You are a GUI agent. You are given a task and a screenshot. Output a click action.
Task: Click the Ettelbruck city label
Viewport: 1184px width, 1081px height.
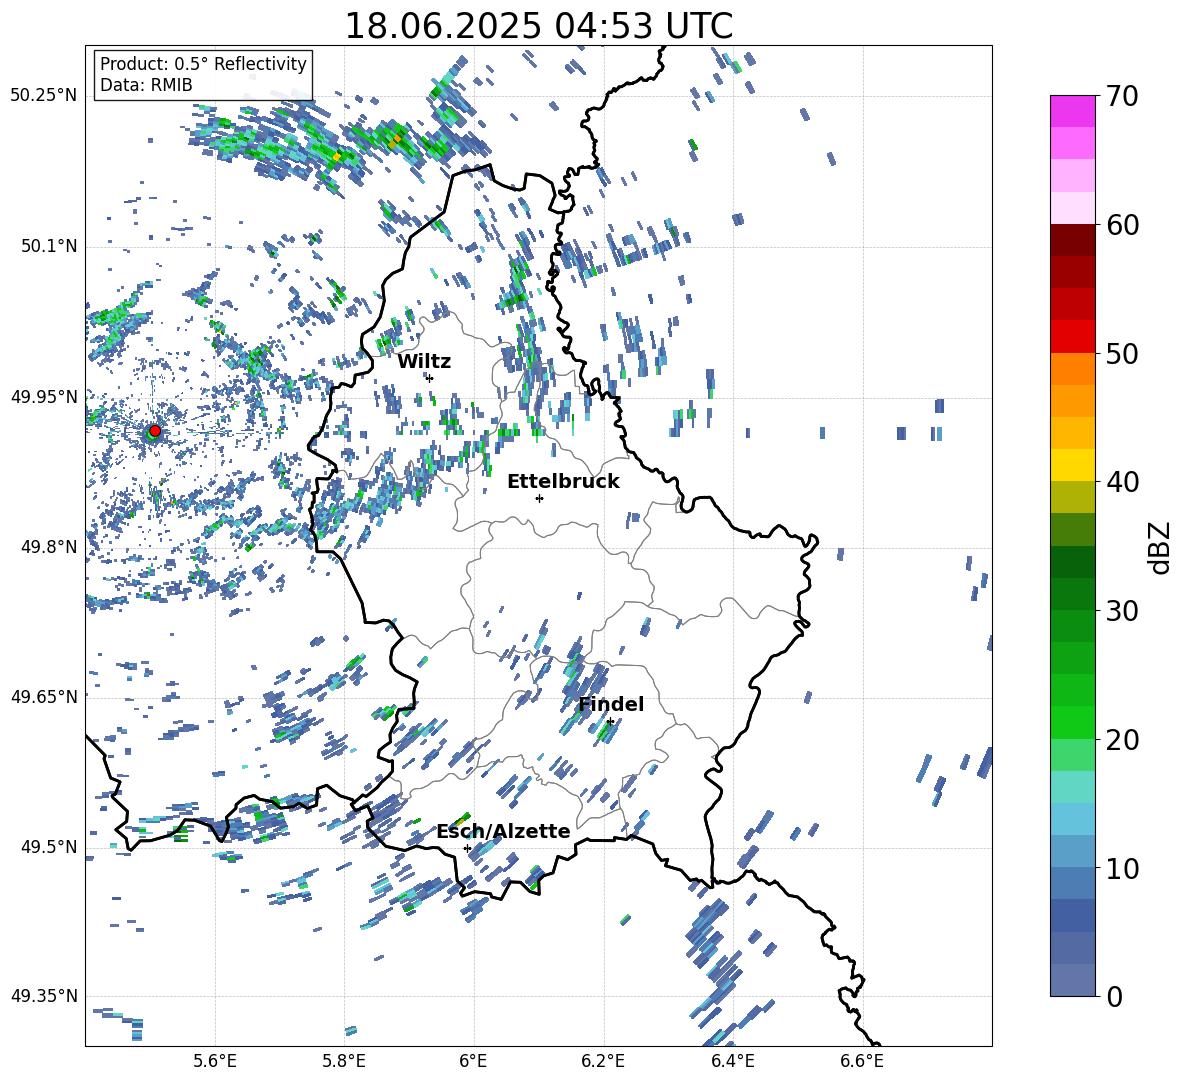[x=563, y=482]
